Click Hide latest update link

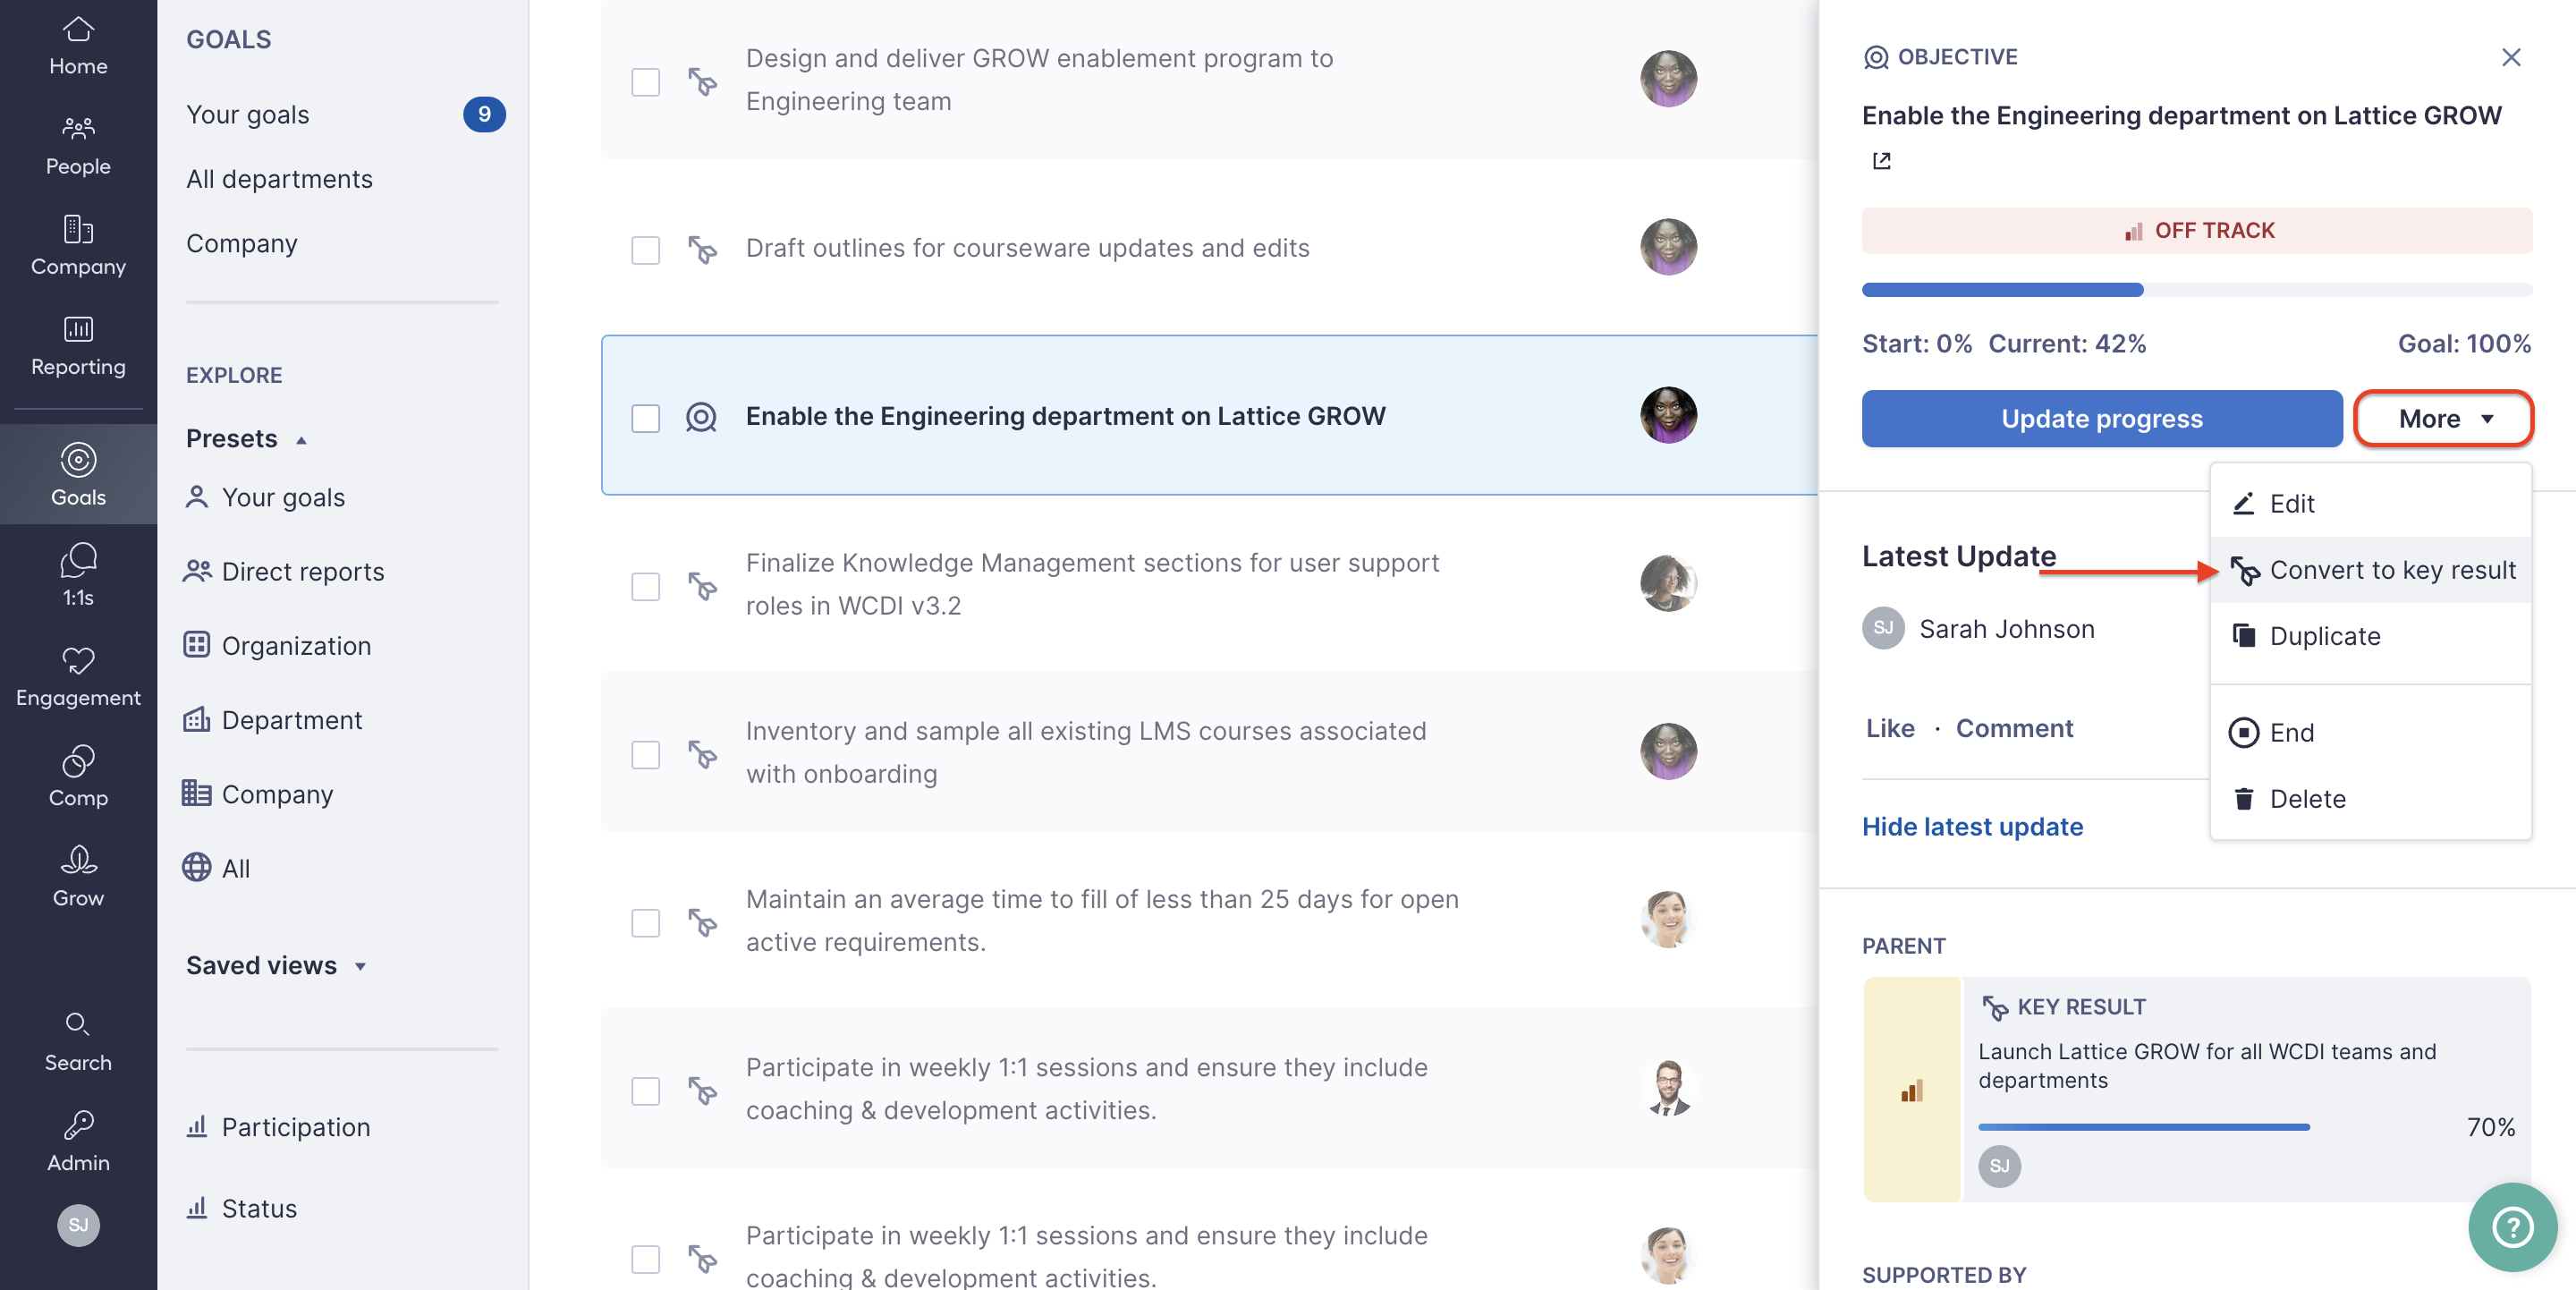(x=1972, y=826)
